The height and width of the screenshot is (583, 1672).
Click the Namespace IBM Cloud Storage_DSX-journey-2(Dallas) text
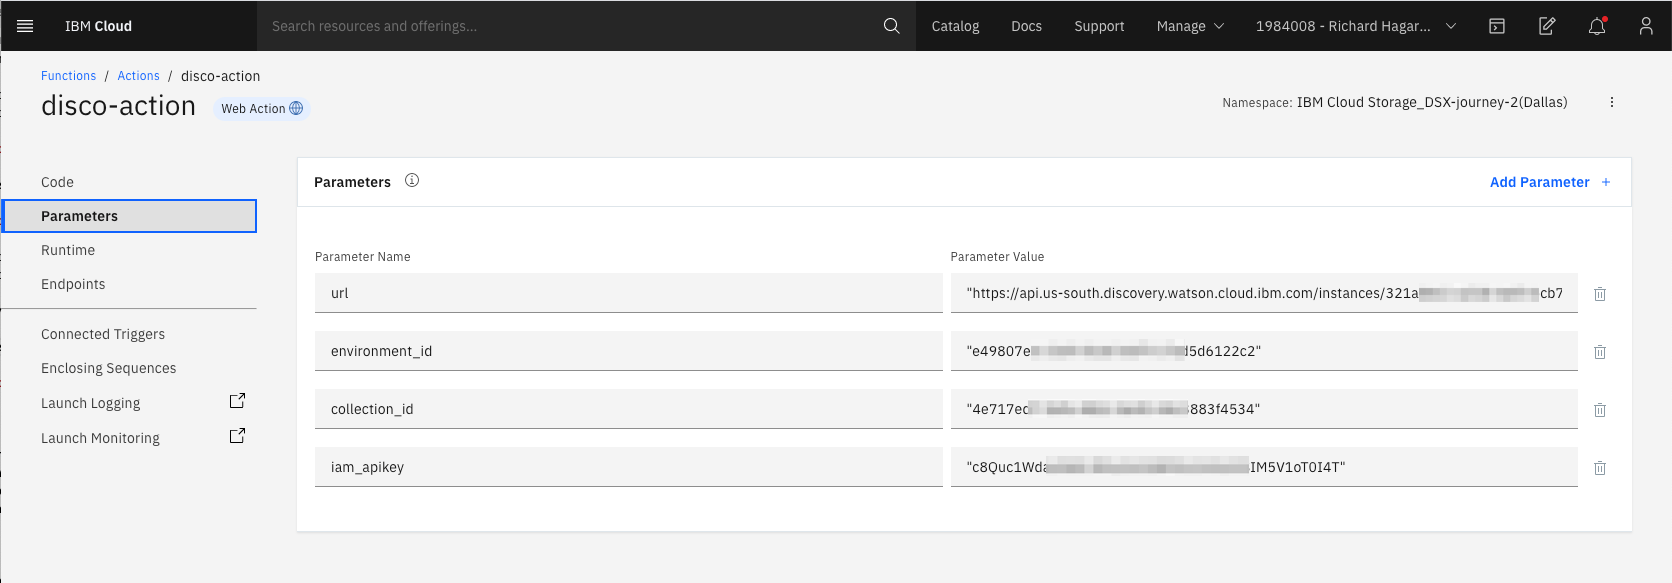point(1394,102)
